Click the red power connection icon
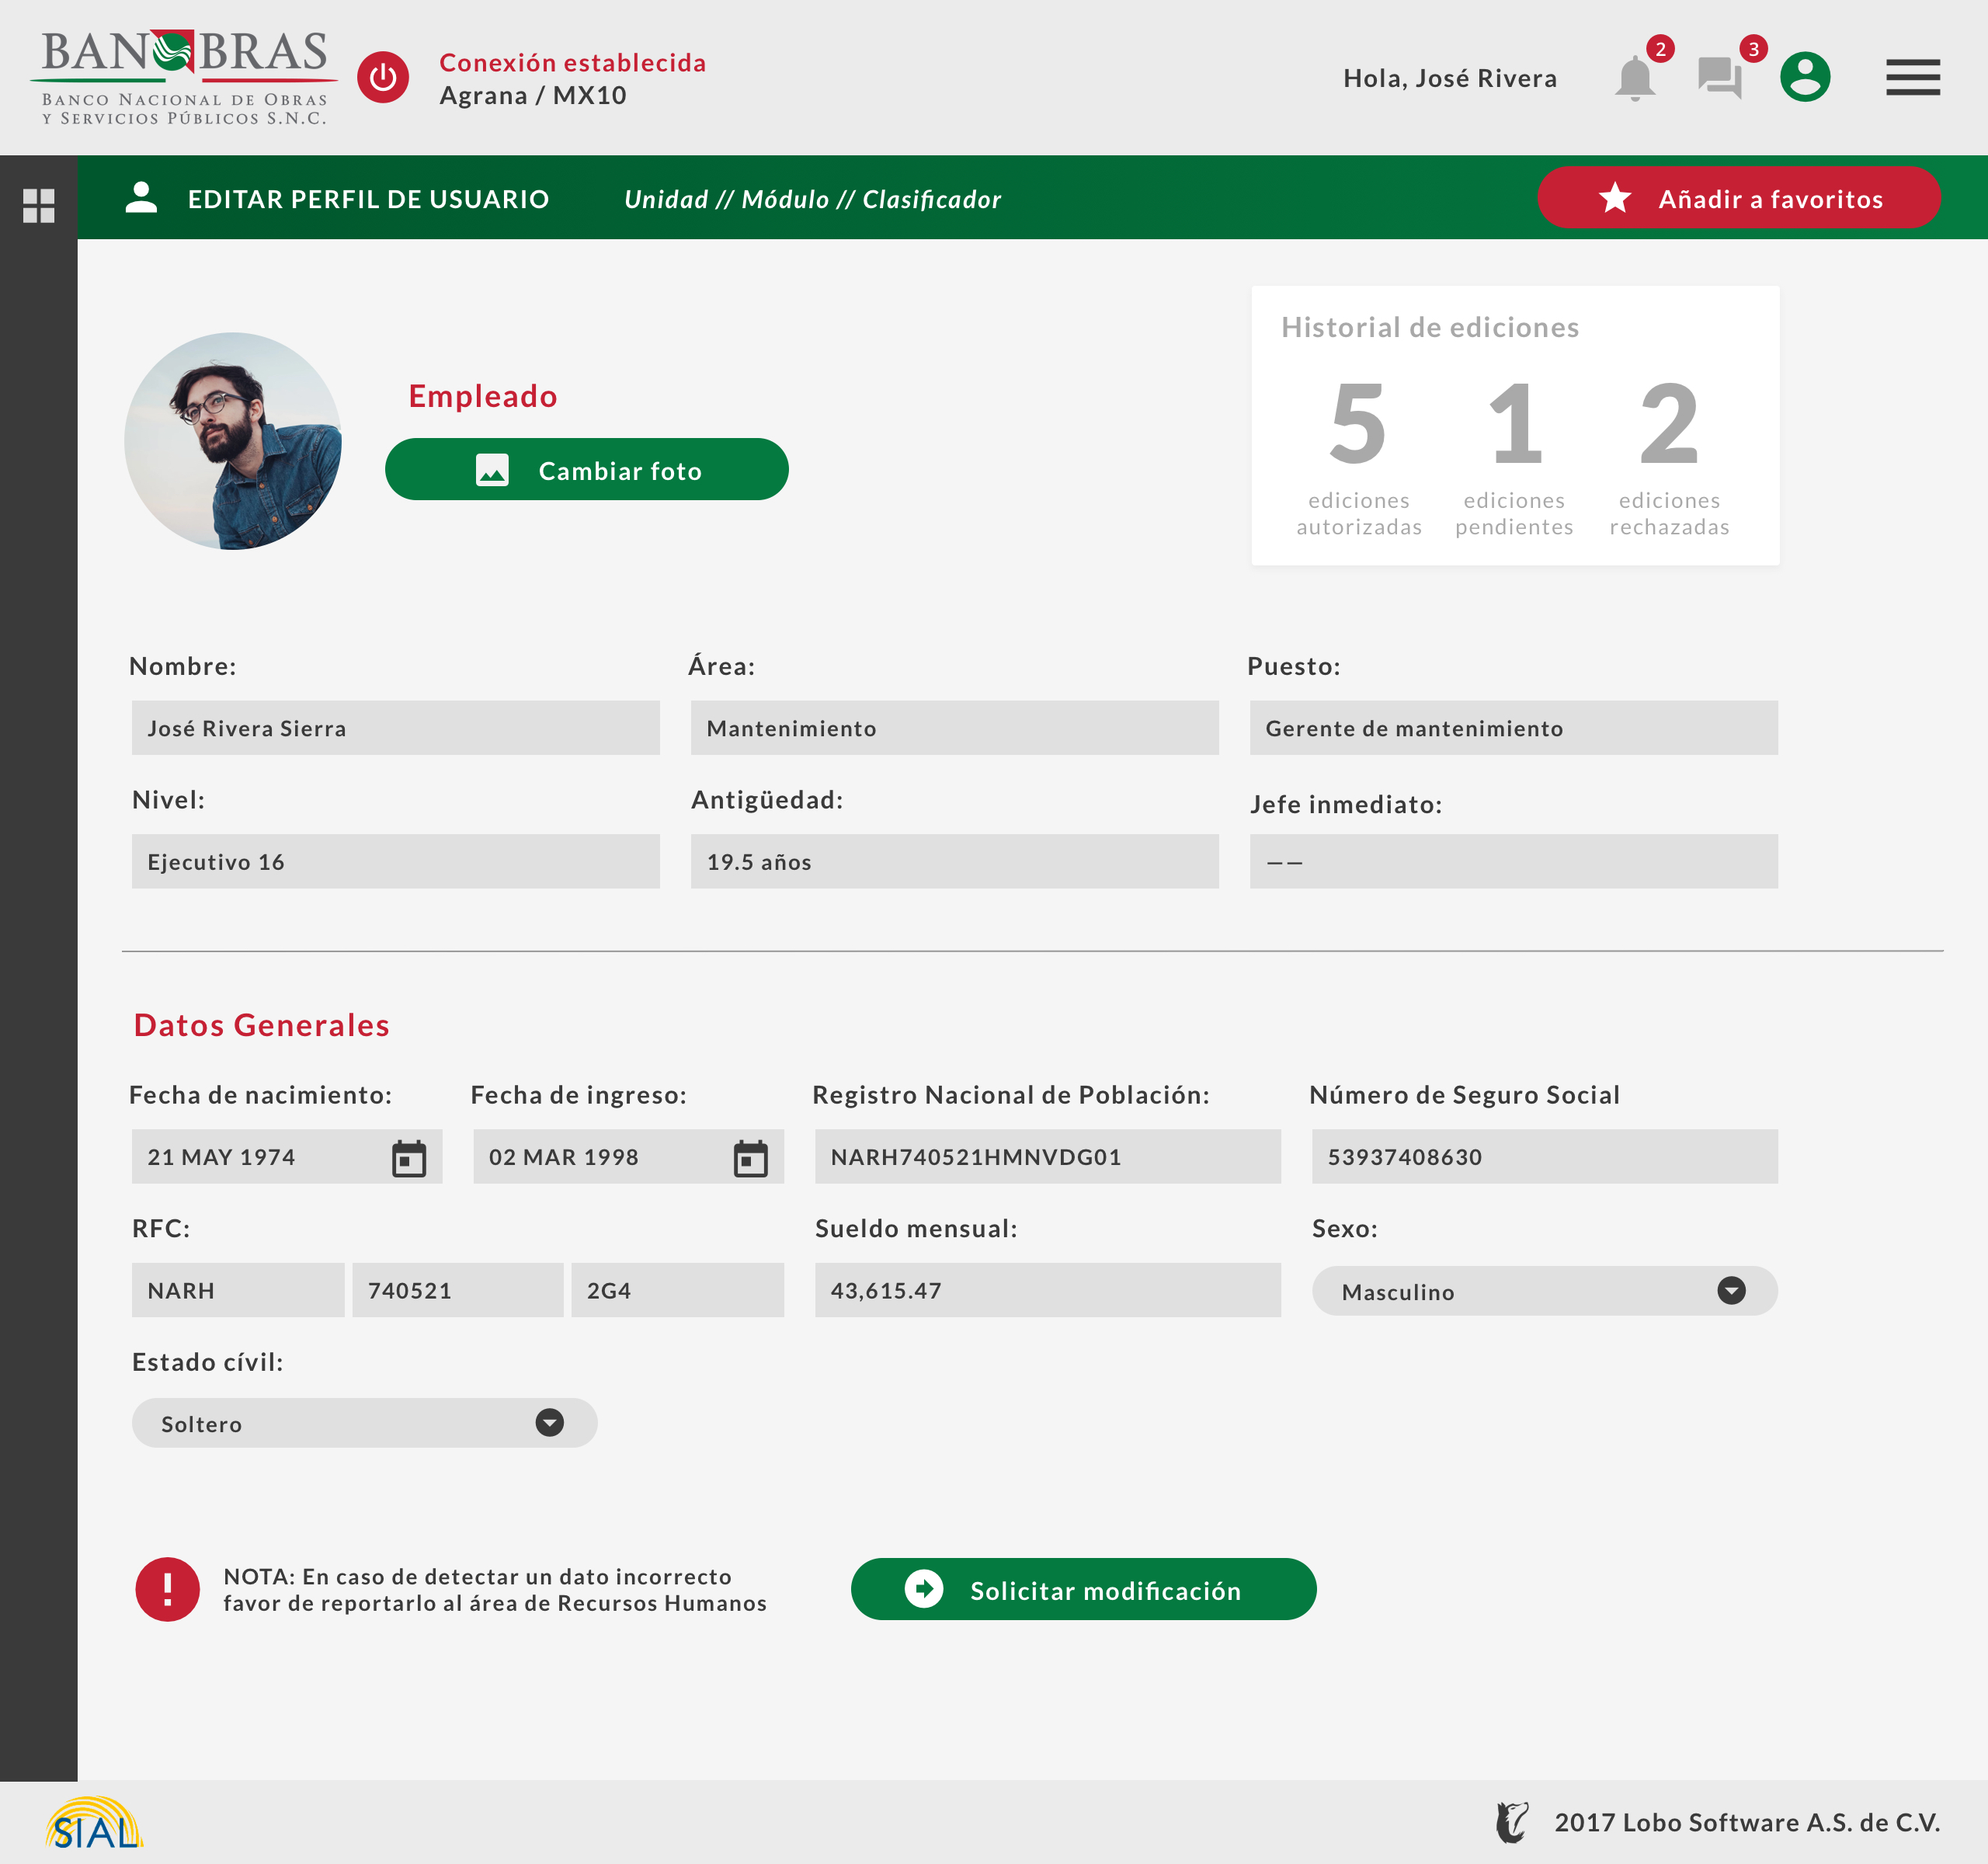 [383, 78]
